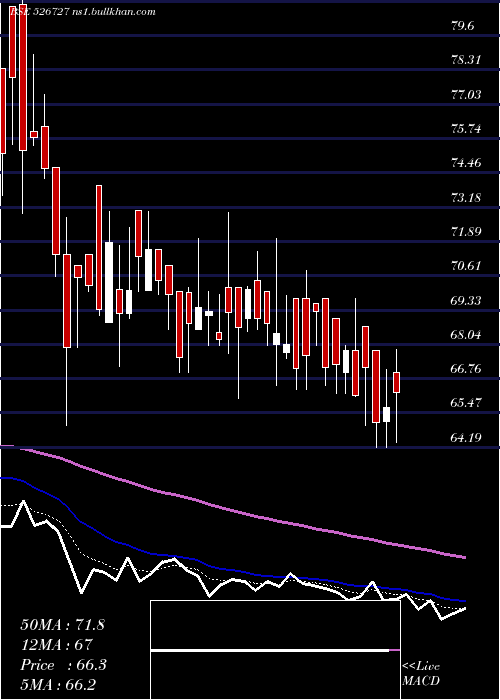The image size is (500, 700).
Task: Click the end of the blue 12MA line
Action: [x=465, y=601]
